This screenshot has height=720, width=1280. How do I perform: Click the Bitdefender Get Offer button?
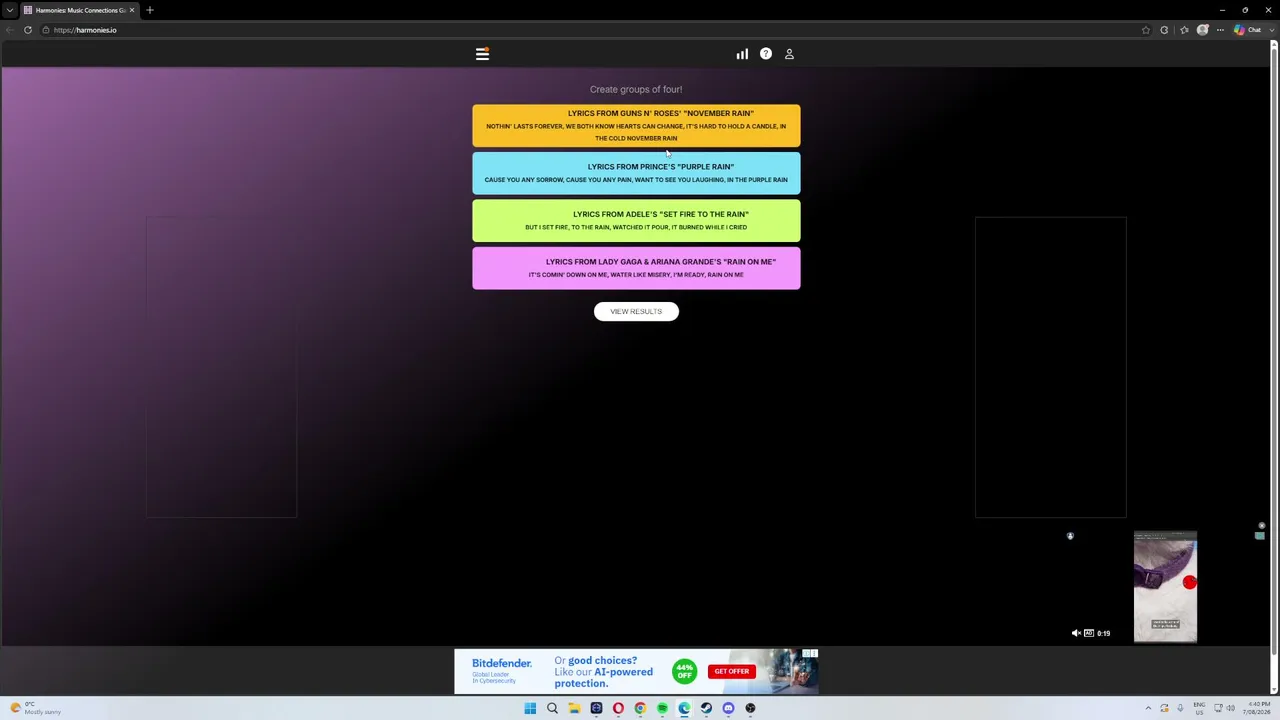[x=731, y=672]
